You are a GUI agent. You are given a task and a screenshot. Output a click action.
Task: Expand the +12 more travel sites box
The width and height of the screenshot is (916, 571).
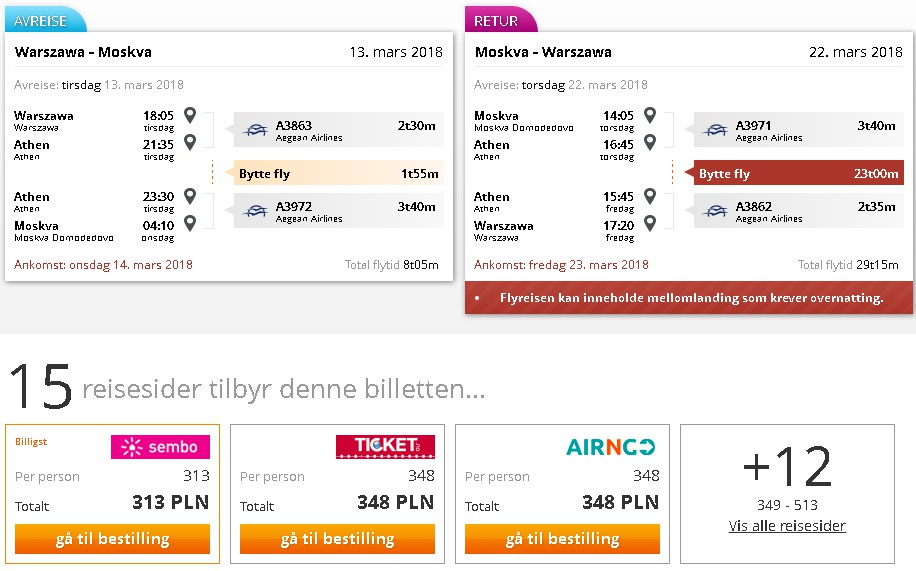(x=787, y=494)
